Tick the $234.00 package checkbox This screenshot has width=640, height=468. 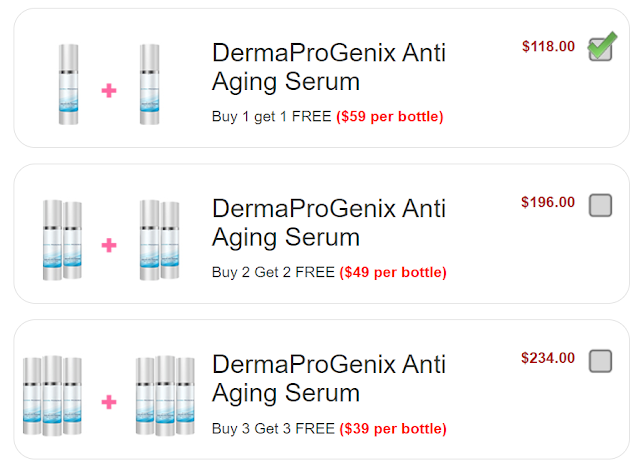pyautogui.click(x=600, y=361)
